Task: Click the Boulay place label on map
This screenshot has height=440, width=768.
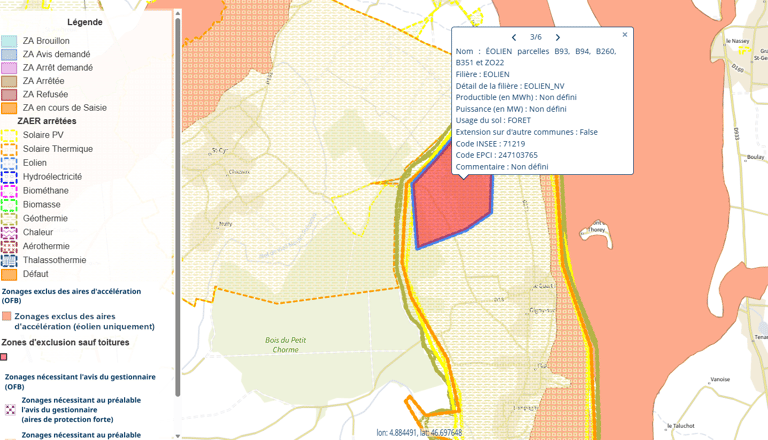Action: pos(755,157)
